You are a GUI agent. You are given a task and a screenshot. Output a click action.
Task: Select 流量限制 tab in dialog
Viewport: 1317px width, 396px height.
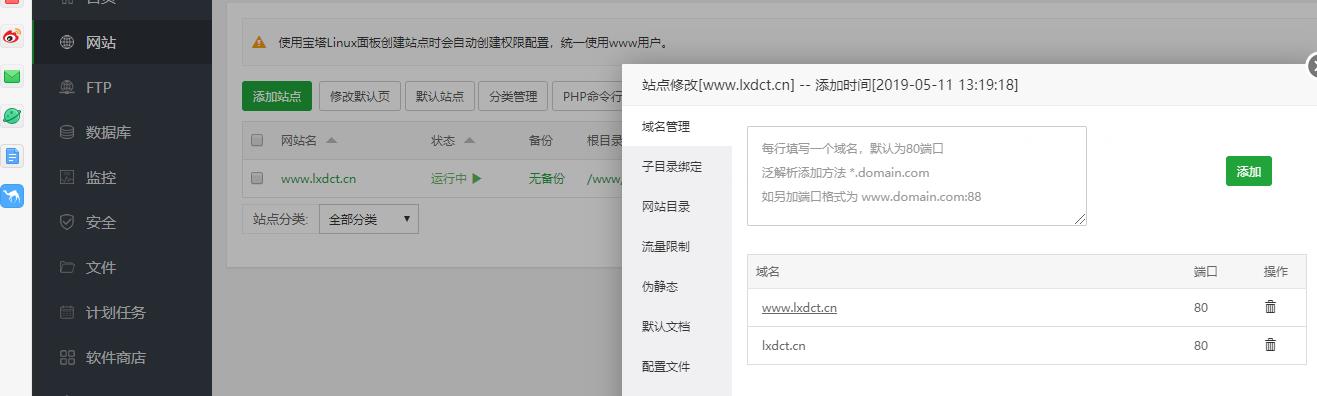click(x=677, y=246)
